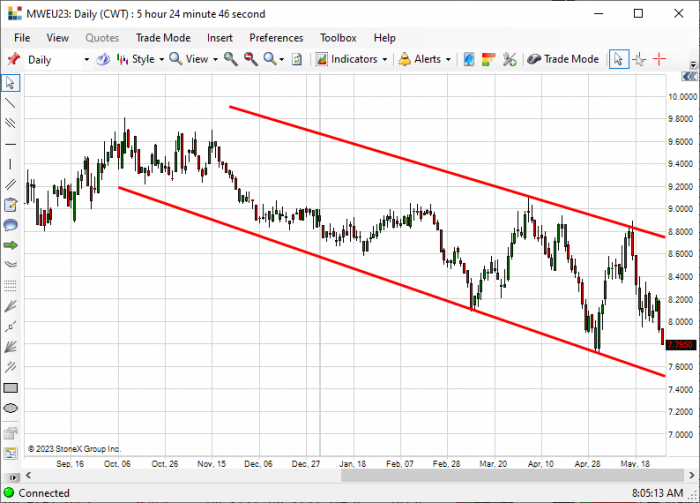Open the Toolbox menu
Viewport: 700px width, 503px height.
[338, 38]
